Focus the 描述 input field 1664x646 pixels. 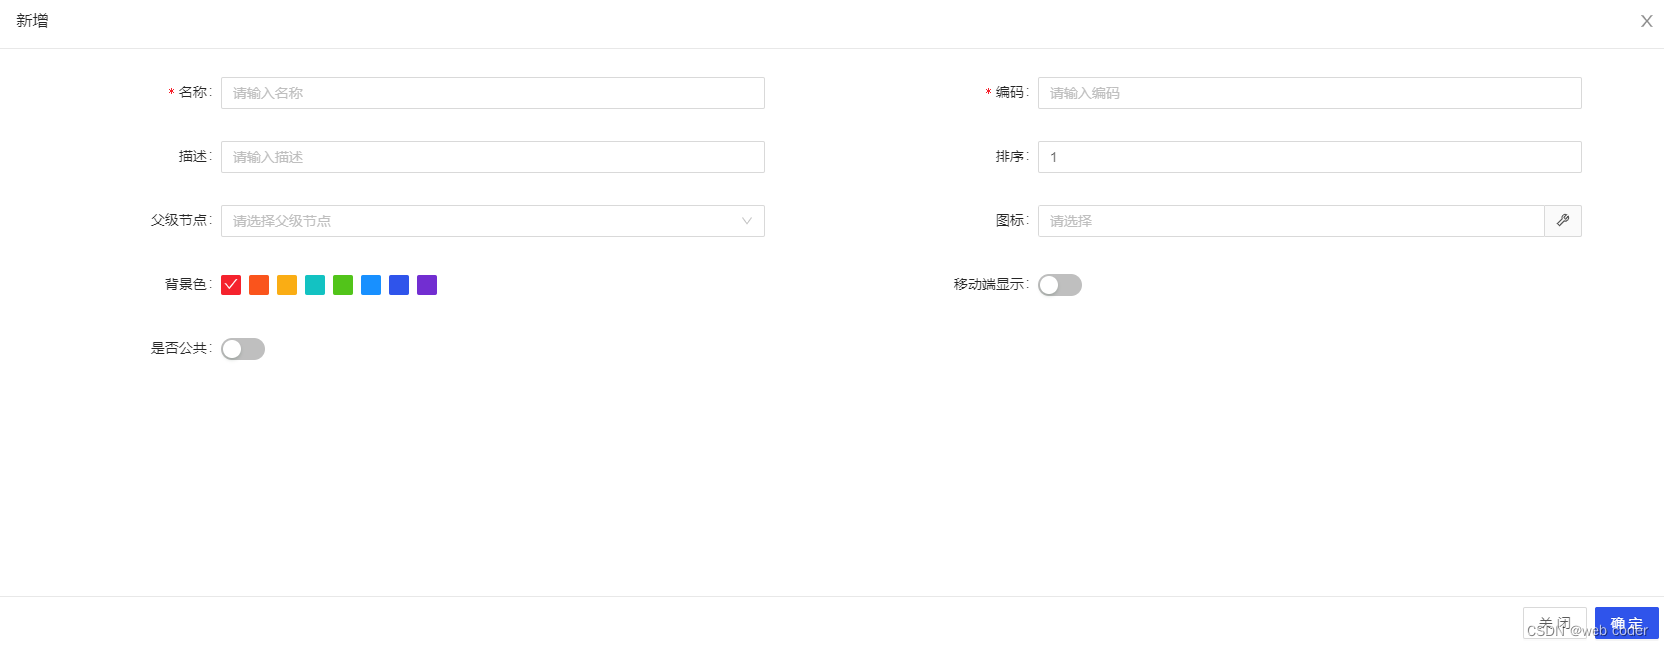tap(493, 157)
